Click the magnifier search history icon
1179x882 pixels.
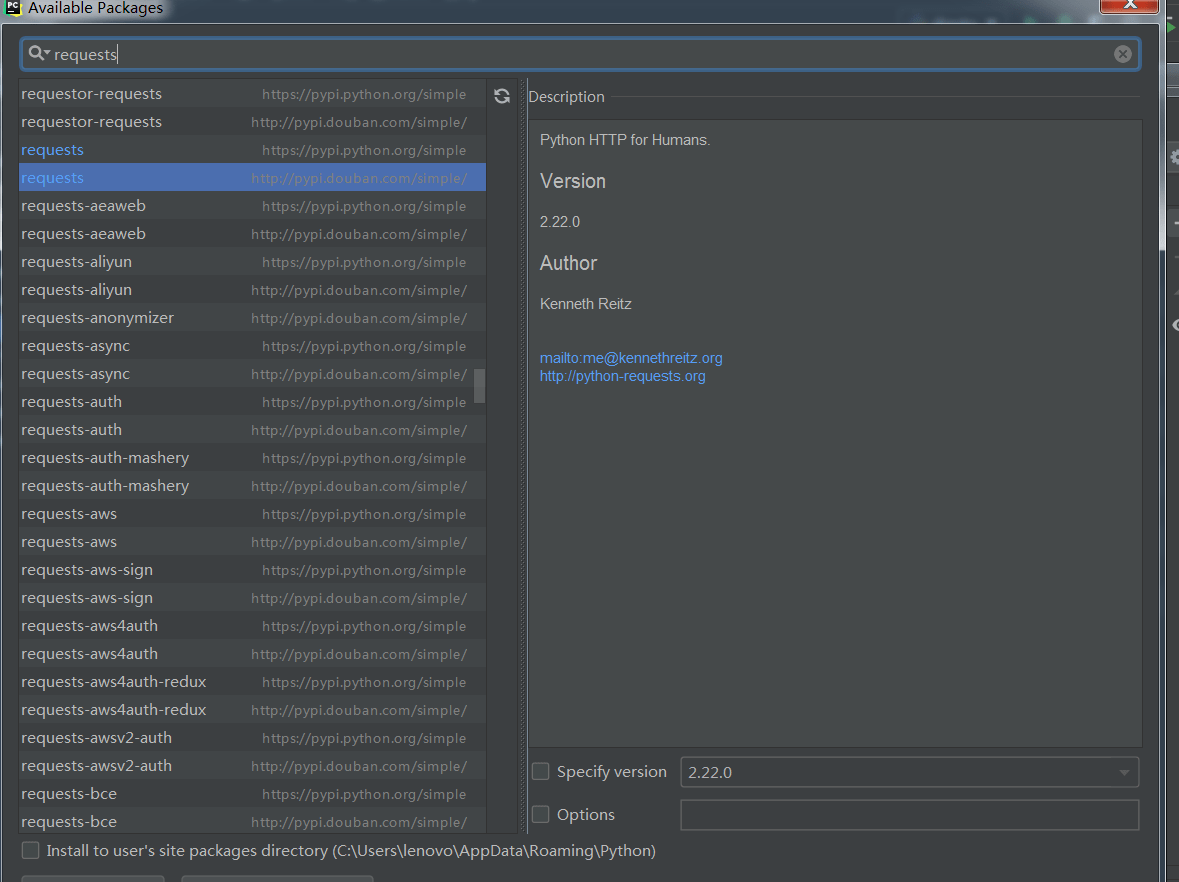38,53
